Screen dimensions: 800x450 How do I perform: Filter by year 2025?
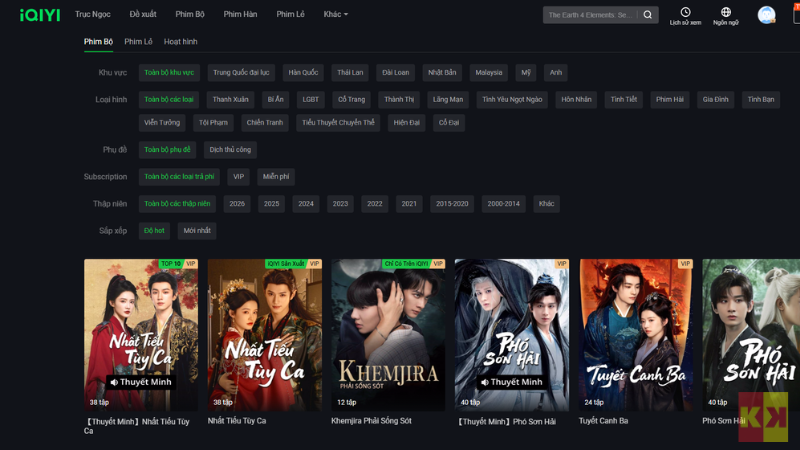tap(271, 204)
